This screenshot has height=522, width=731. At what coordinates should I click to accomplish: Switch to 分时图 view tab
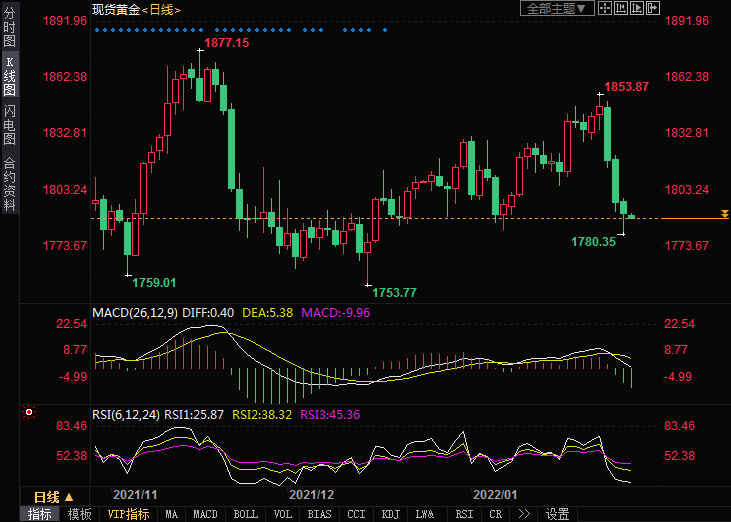9,28
